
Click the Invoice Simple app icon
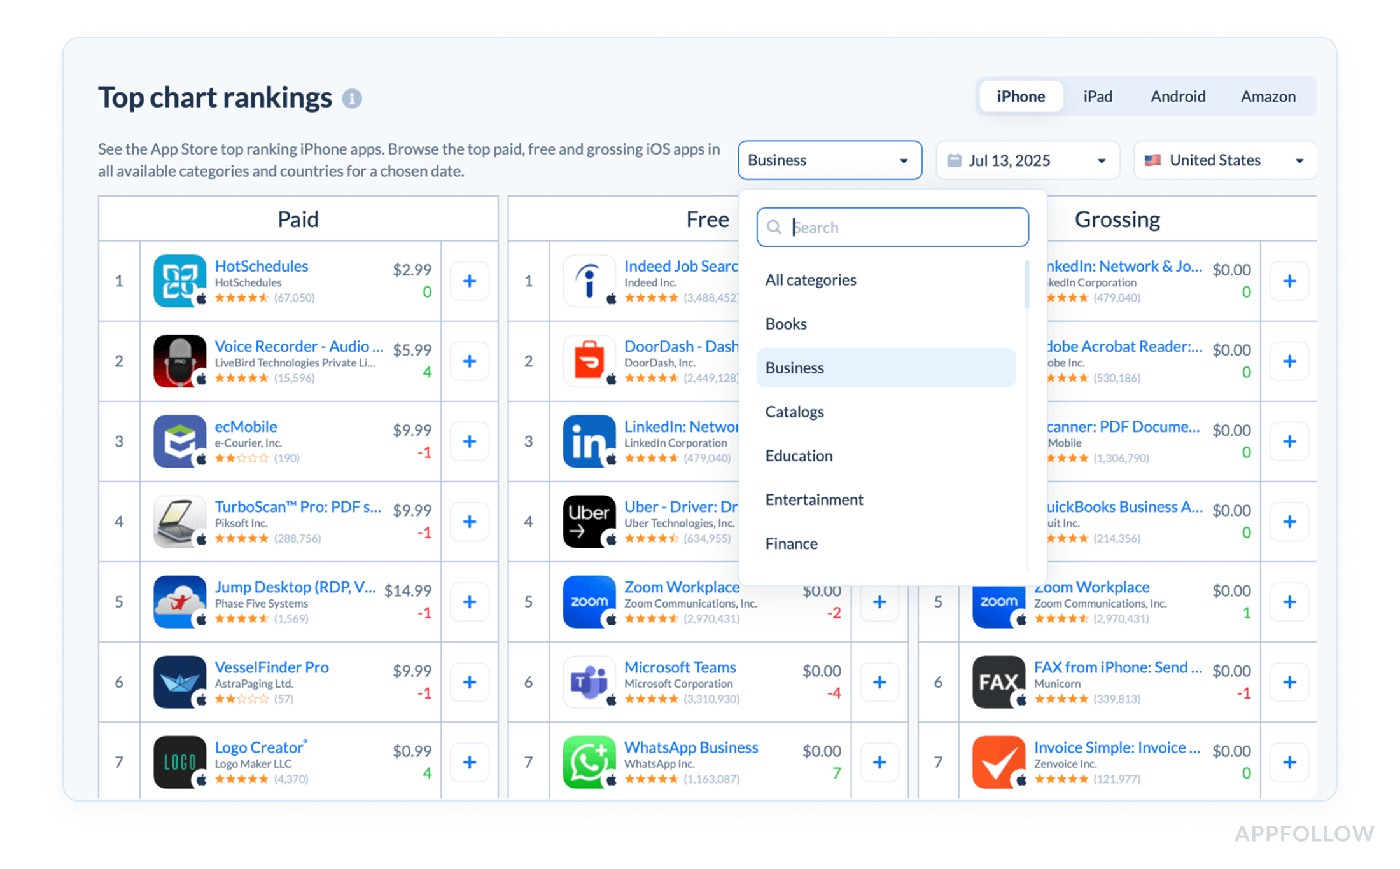999,762
